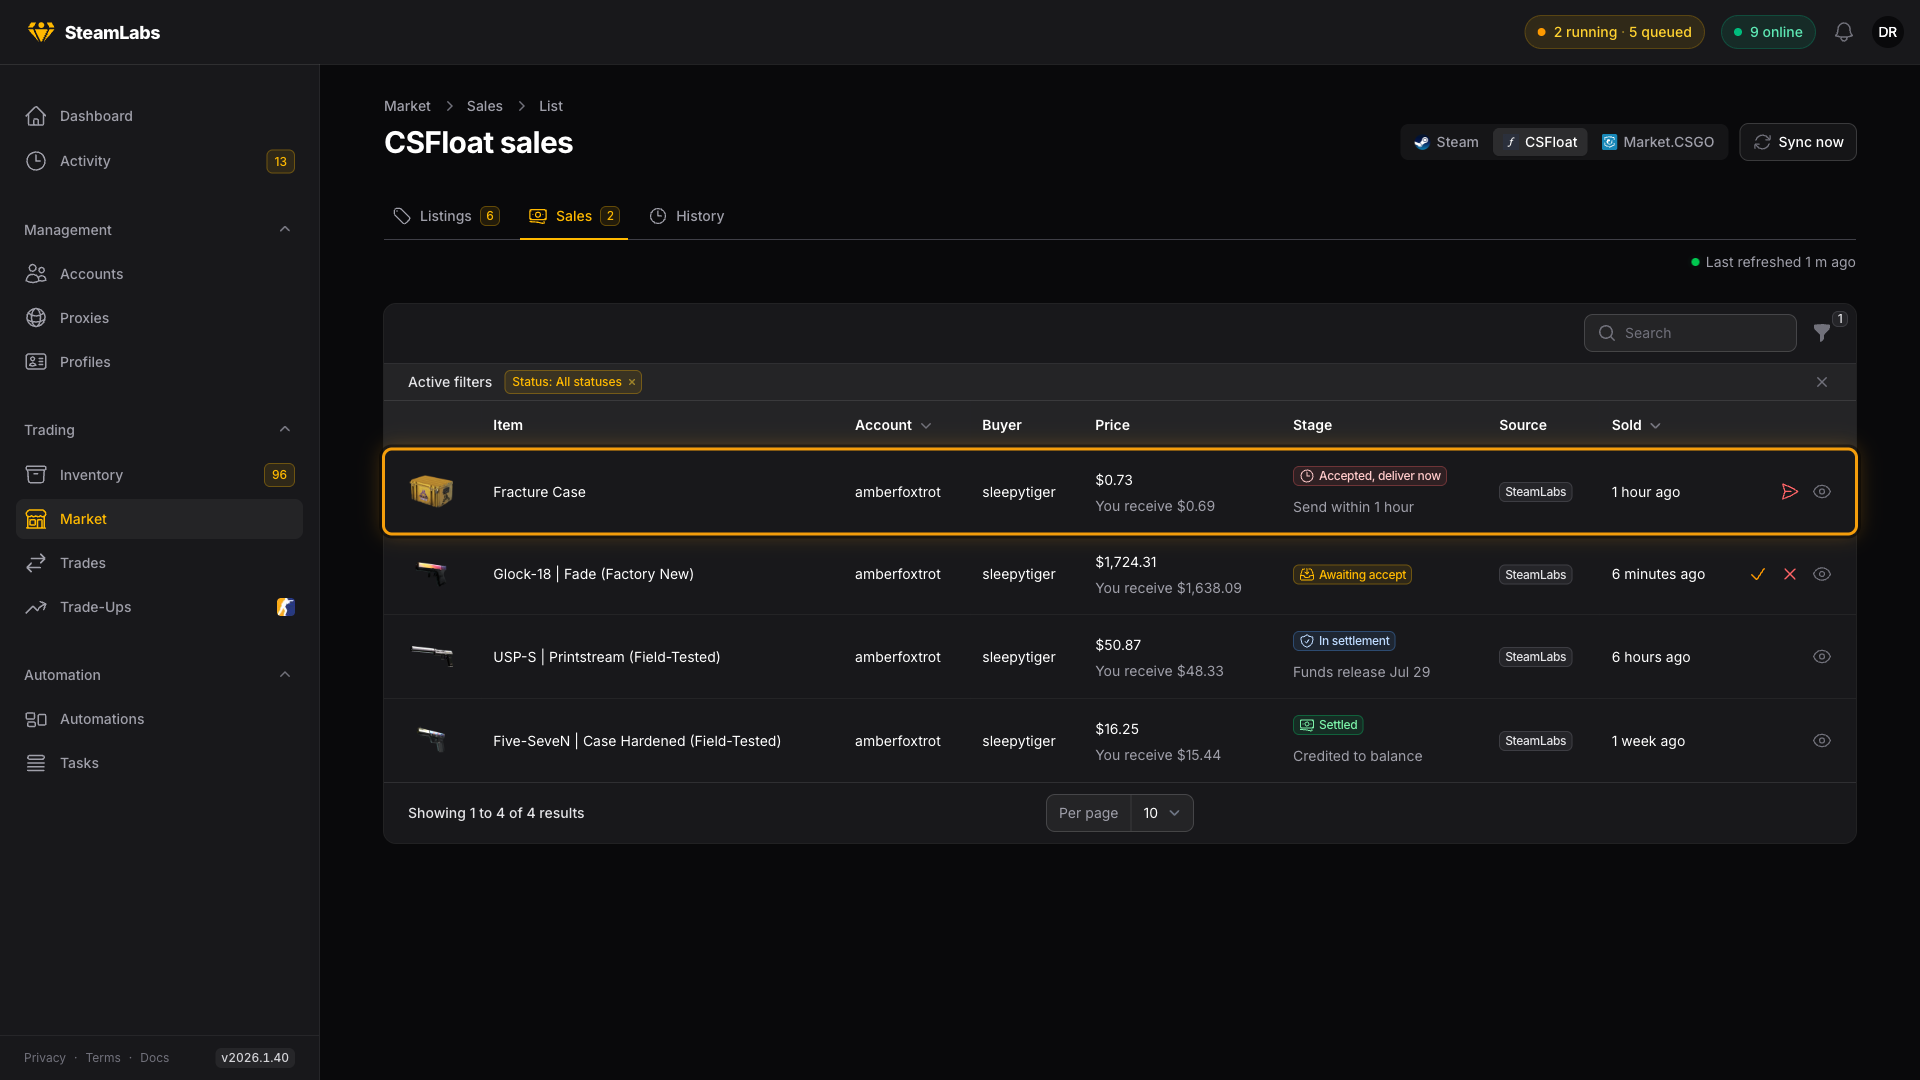View details of USP-S Printstream sale
The height and width of the screenshot is (1080, 1920).
[x=1821, y=657]
